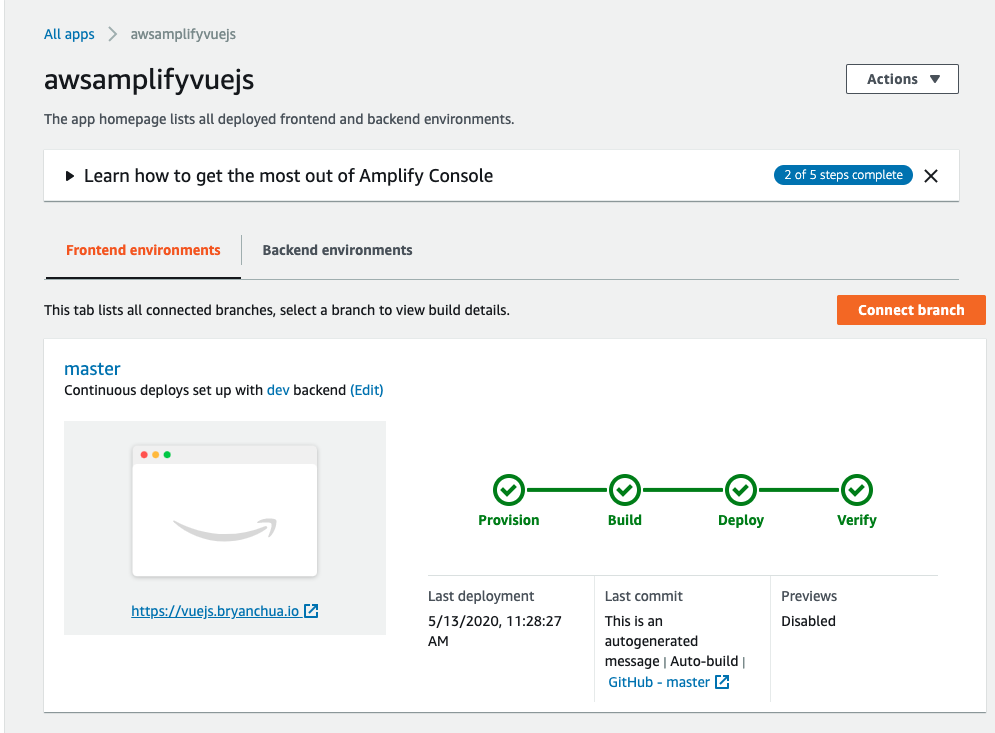Click external link icon beside vuejs.bryanchua.io
Viewport: 995px width, 733px height.
pos(311,611)
